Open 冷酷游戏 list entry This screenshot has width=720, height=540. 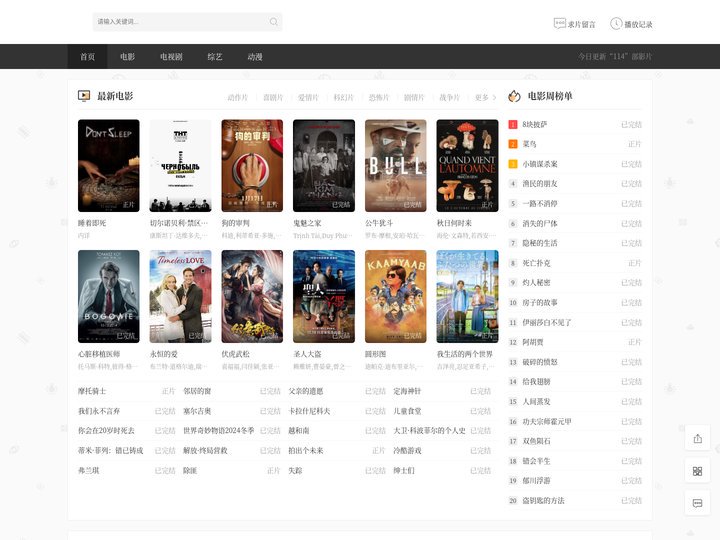[x=407, y=450]
